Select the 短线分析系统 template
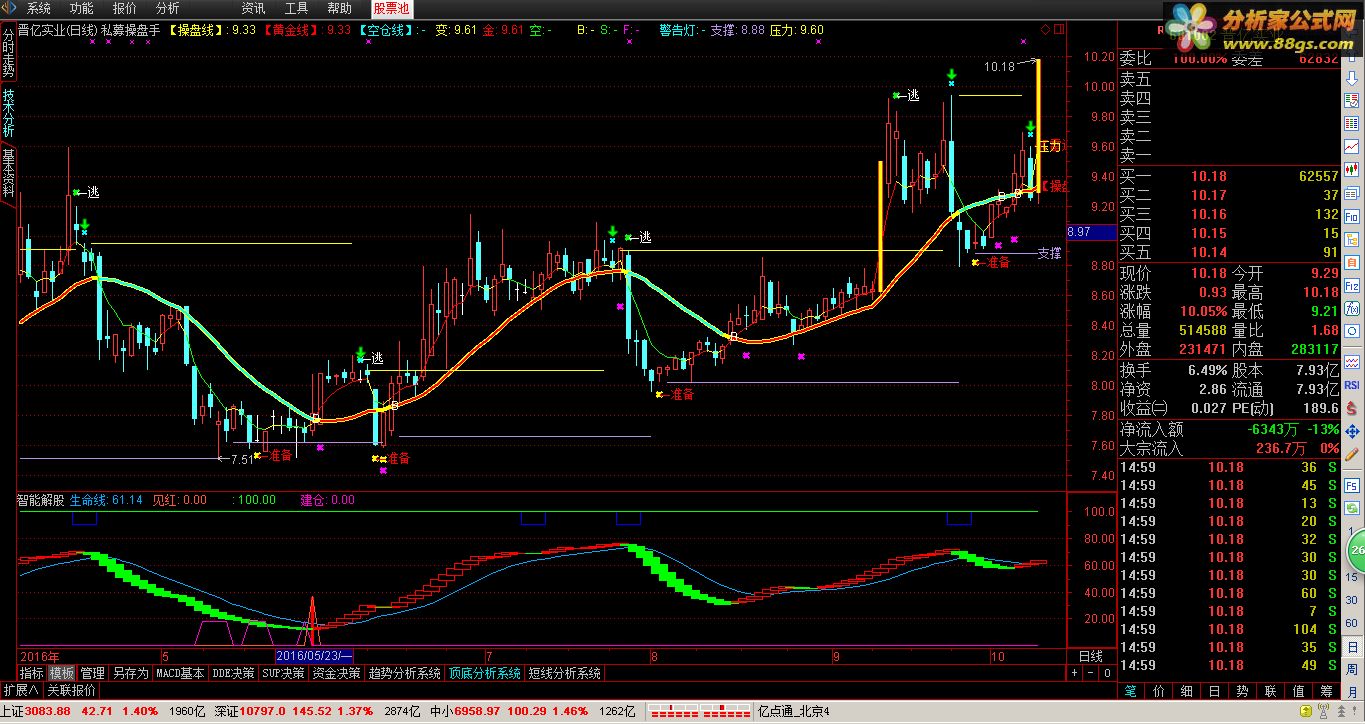1365x724 pixels. 565,673
